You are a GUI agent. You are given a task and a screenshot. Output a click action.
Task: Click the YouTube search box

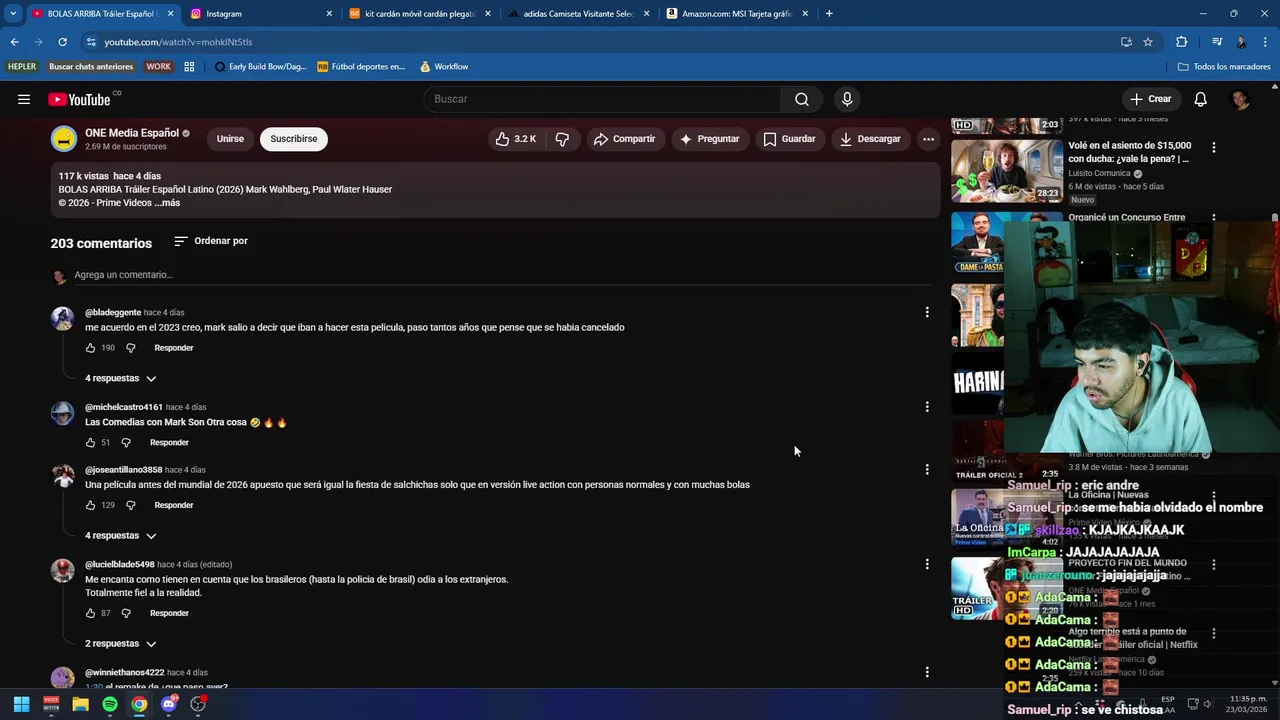[x=602, y=99]
